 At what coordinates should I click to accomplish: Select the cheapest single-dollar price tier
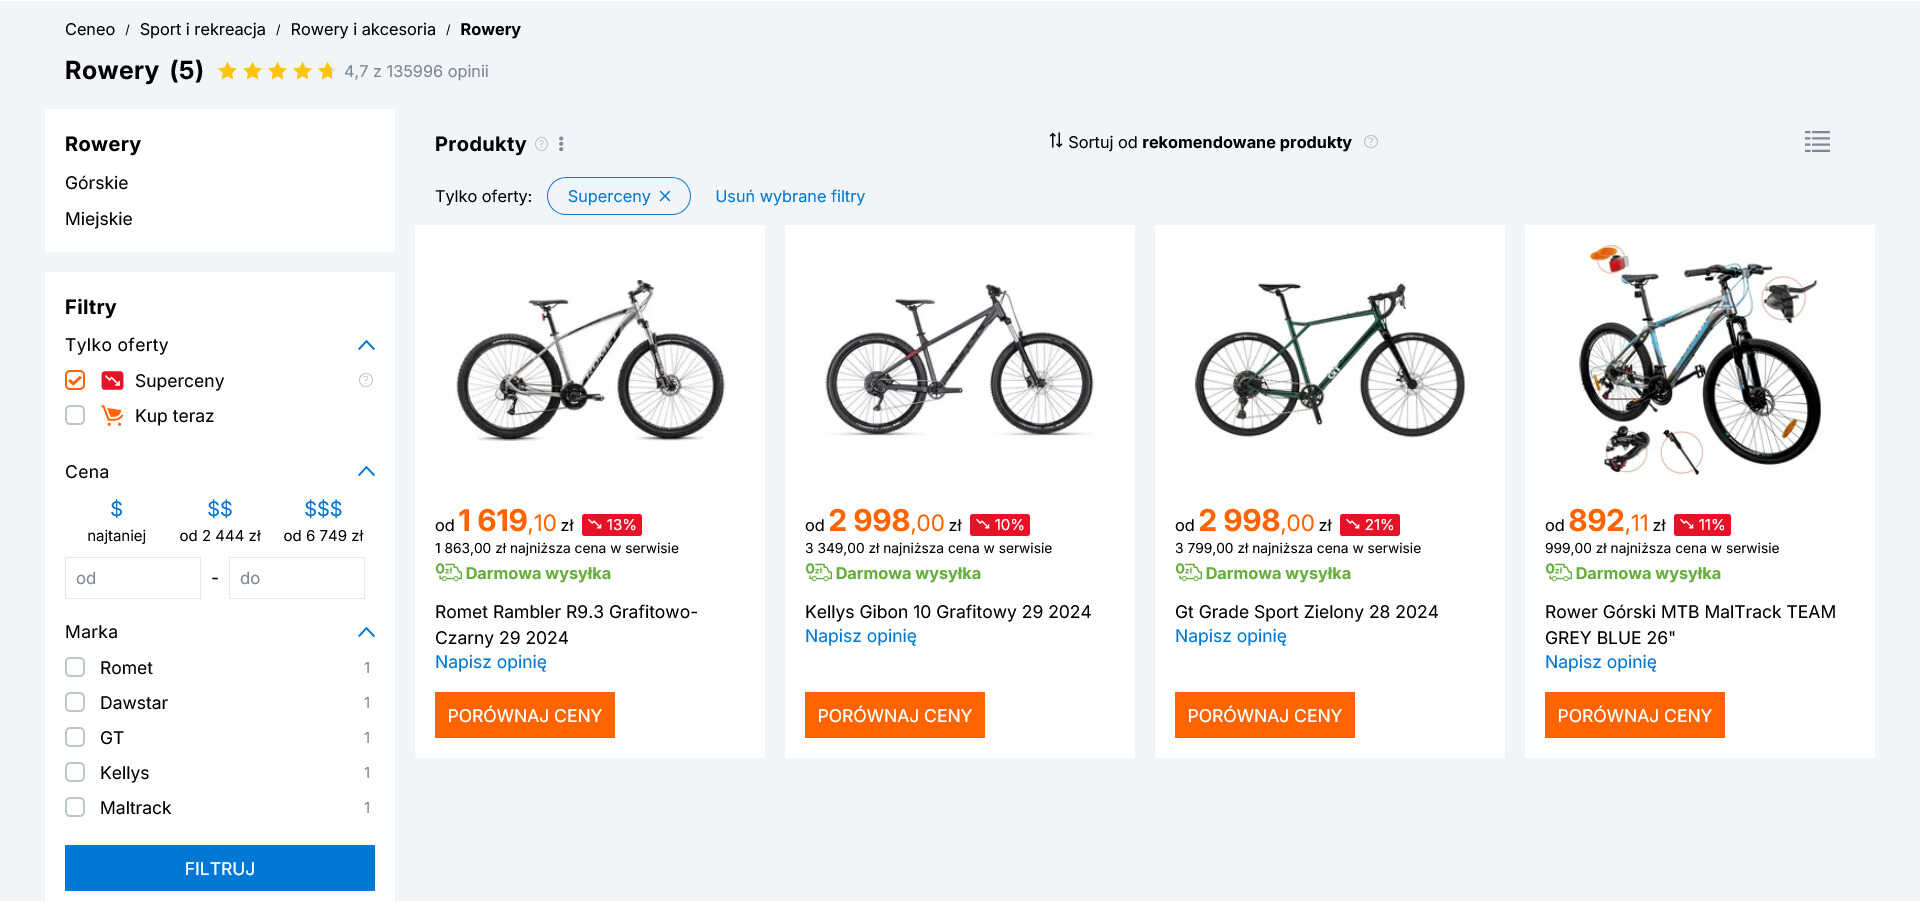[116, 509]
